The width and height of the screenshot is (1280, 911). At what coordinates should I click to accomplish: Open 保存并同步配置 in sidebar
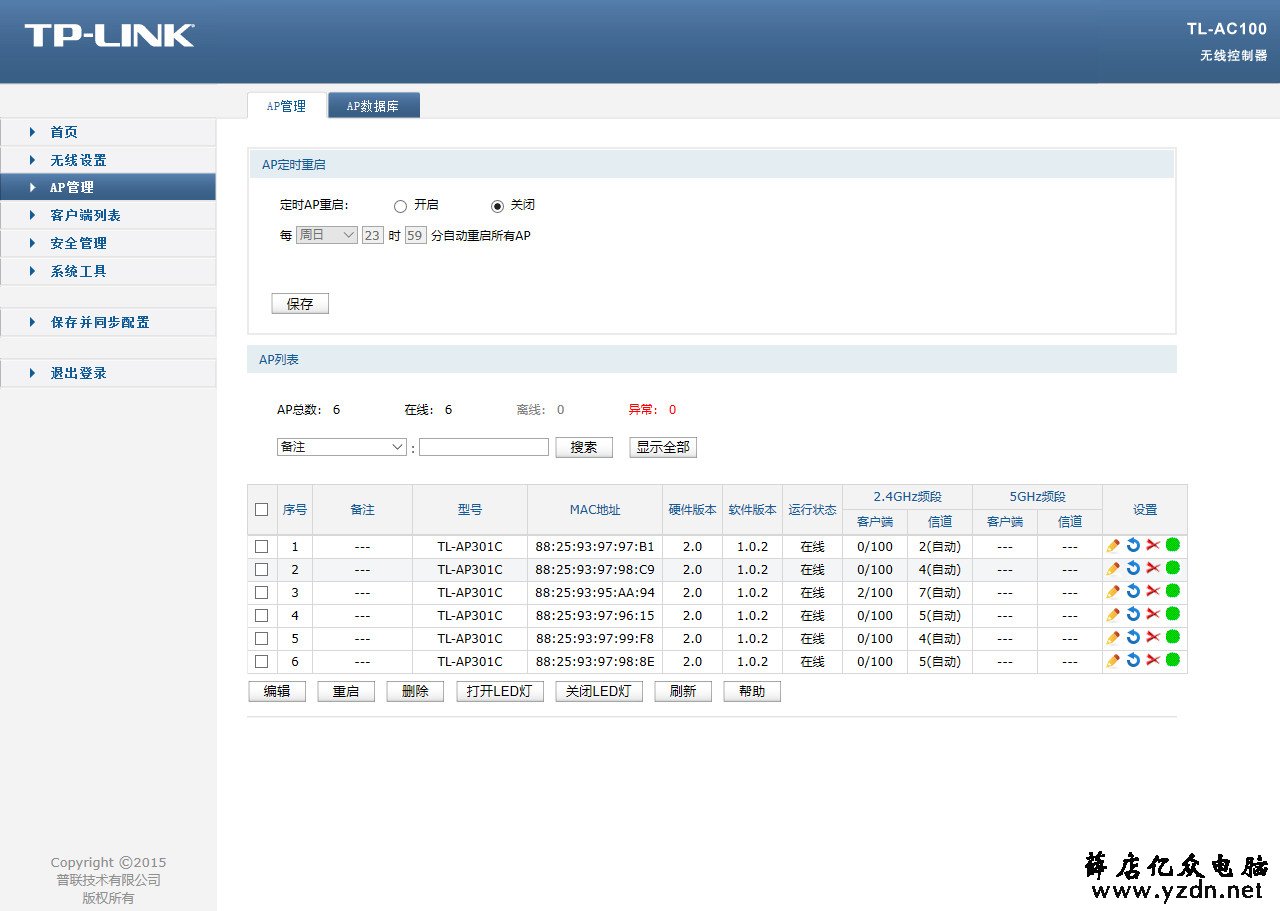(107, 322)
